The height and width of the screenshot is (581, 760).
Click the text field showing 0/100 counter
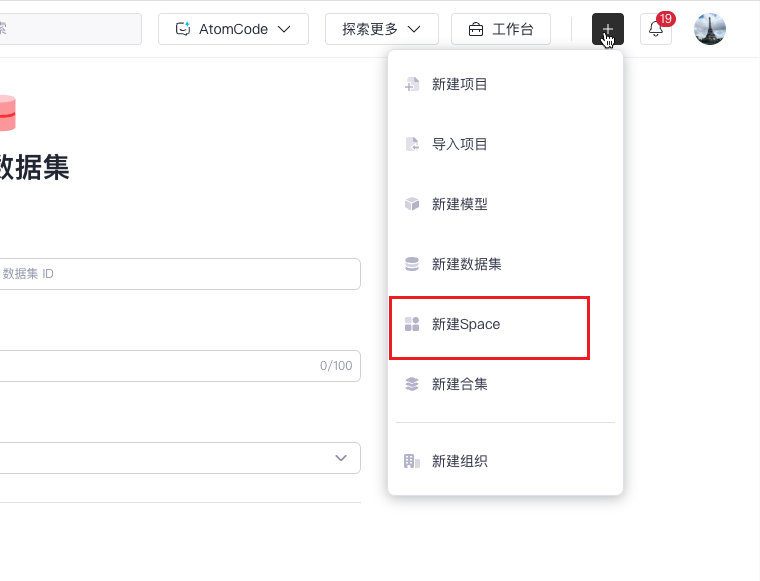click(180, 366)
